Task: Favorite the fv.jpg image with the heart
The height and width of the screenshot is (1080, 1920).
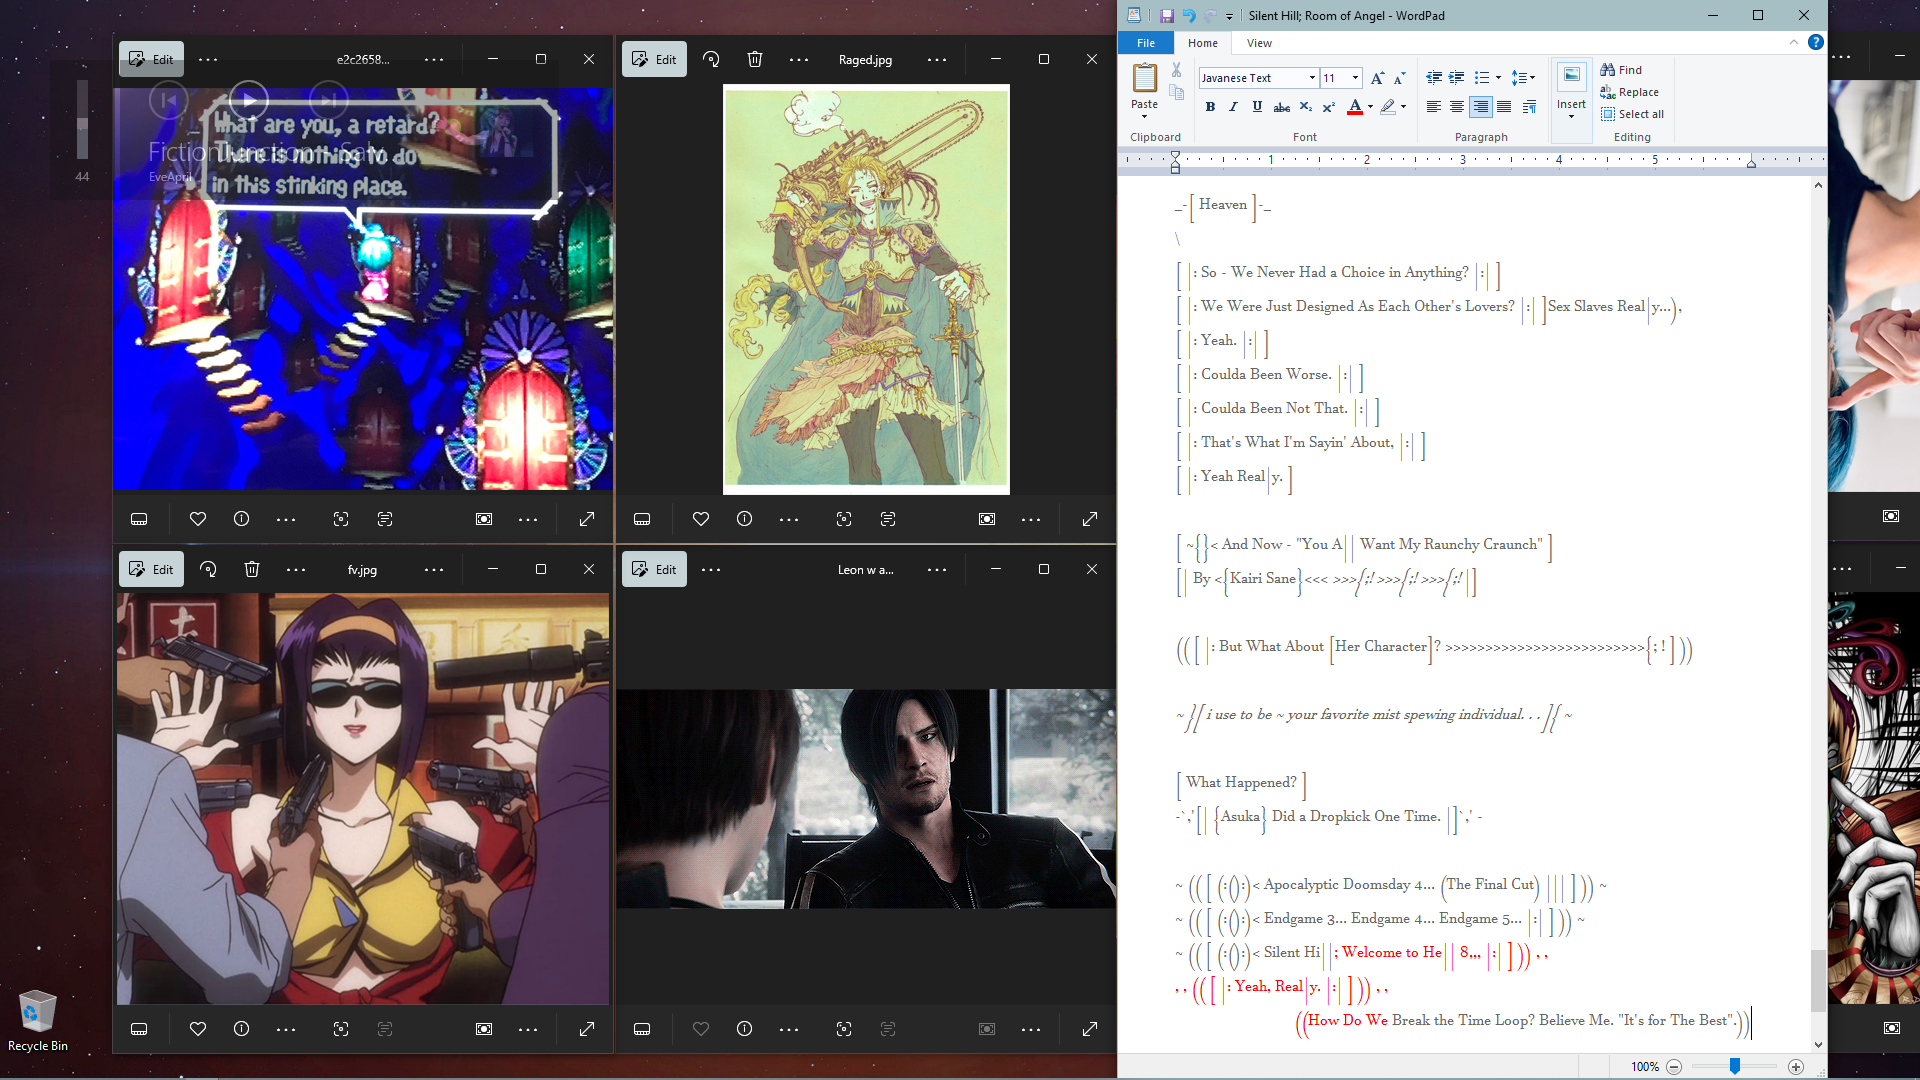Action: click(x=198, y=1029)
